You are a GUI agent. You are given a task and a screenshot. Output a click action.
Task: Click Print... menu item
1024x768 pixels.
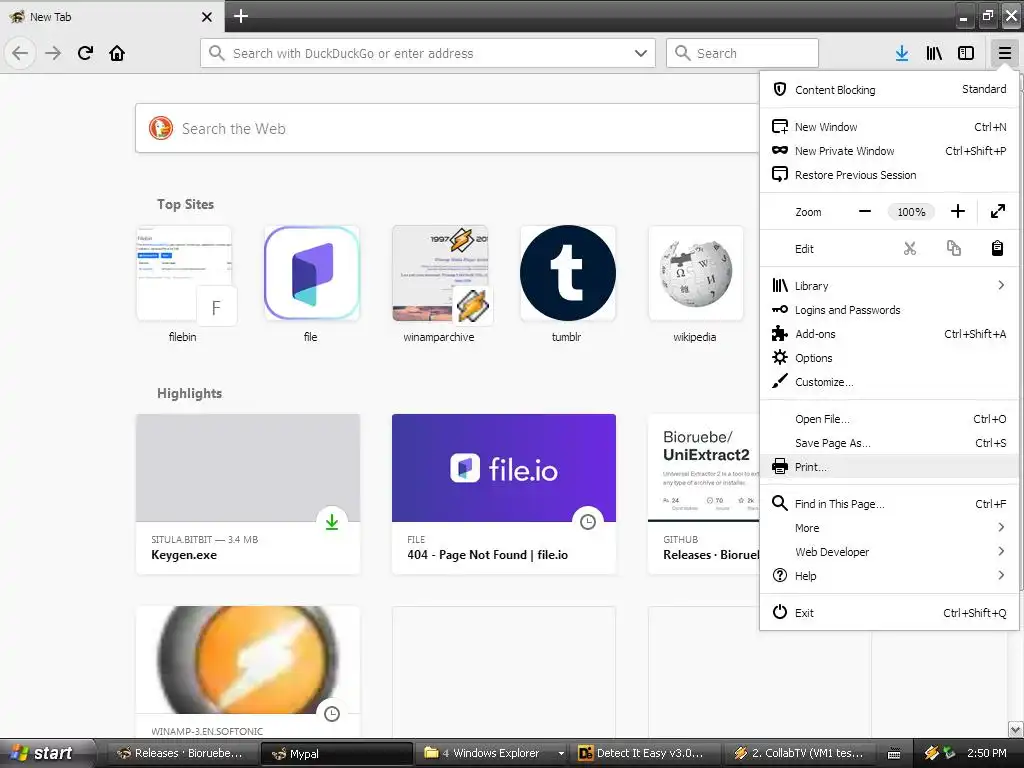click(889, 467)
